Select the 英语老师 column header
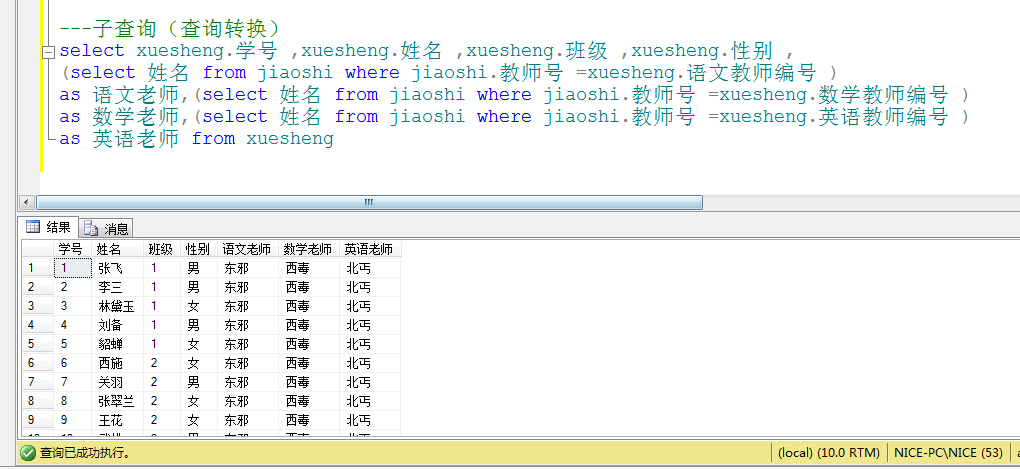Screen dimensions: 1020x469 [369, 249]
